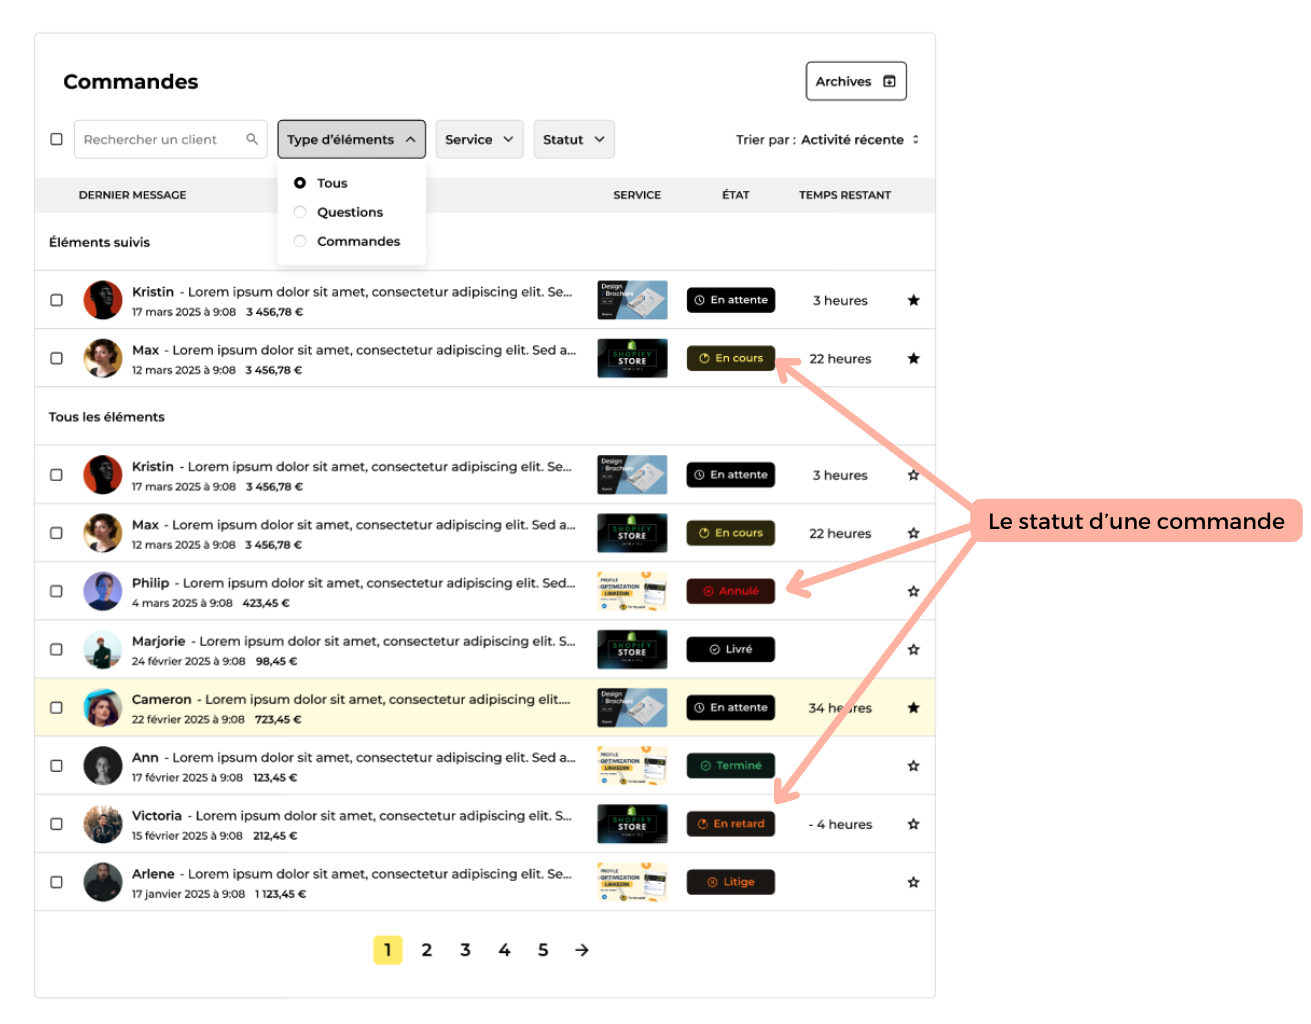
Task: Click the Annulé status badge for Philip
Action: point(731,591)
